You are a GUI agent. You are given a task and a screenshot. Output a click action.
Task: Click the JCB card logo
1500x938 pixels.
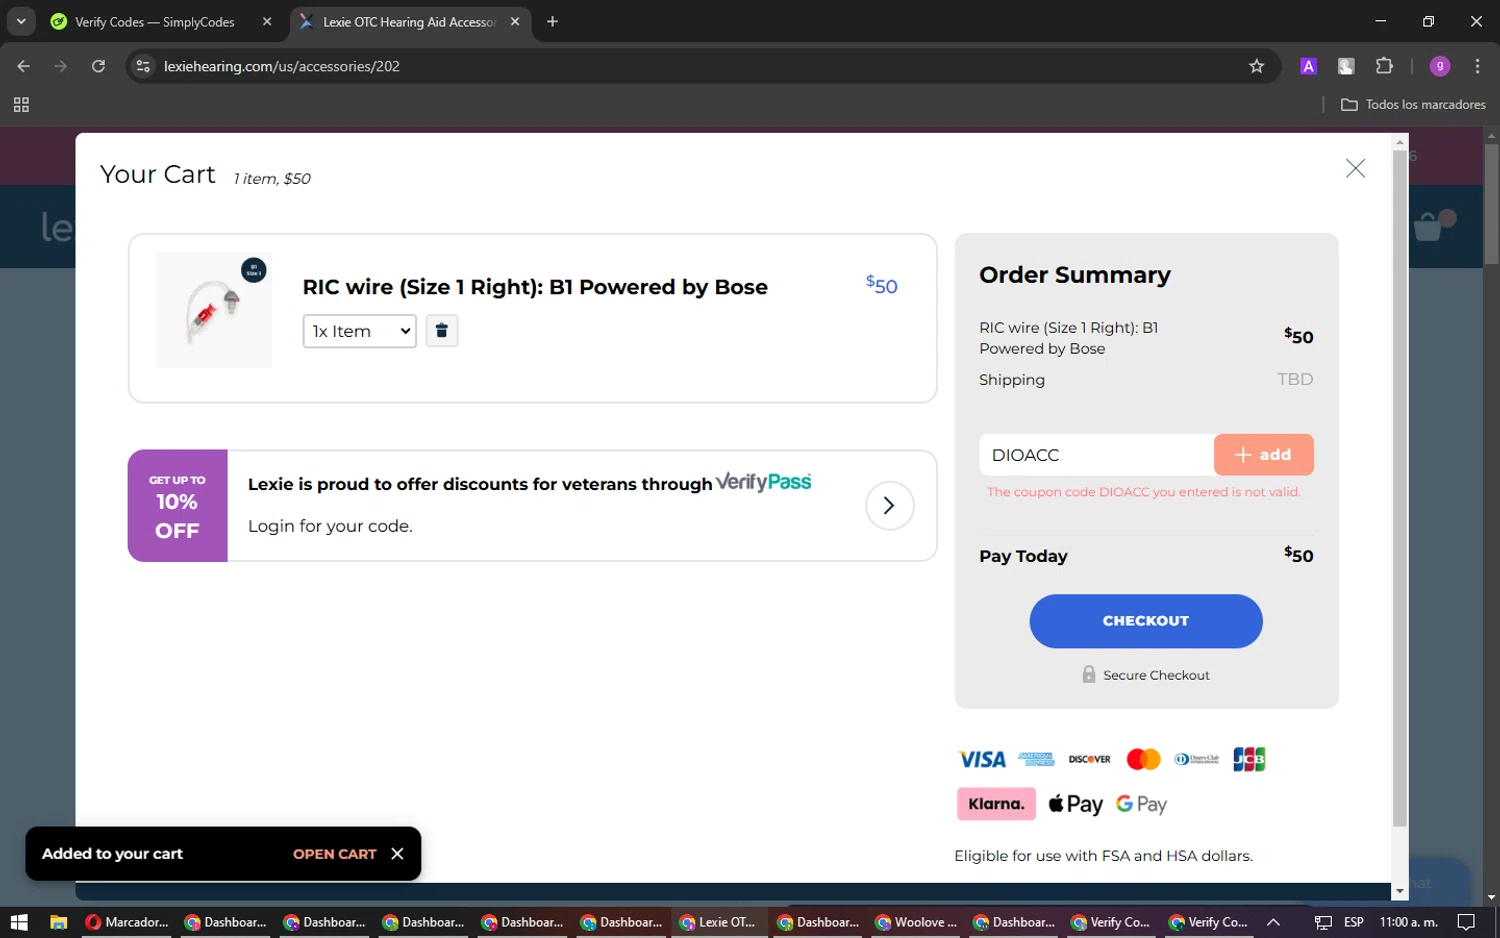[x=1249, y=760]
